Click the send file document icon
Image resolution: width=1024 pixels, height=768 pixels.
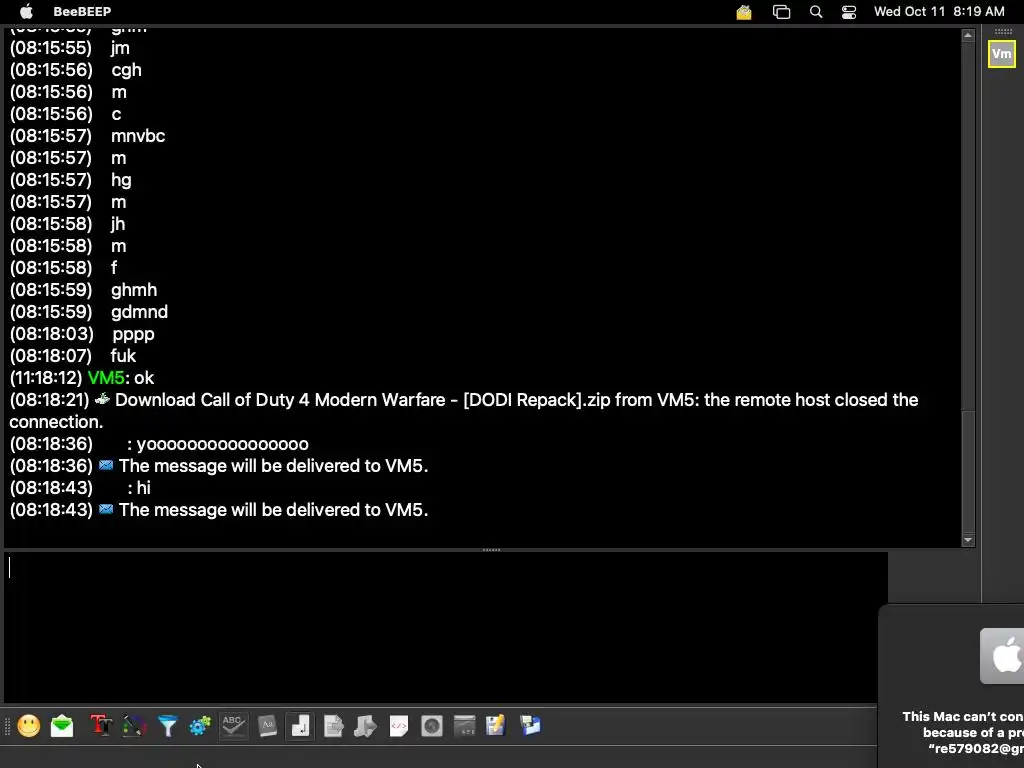tap(333, 726)
